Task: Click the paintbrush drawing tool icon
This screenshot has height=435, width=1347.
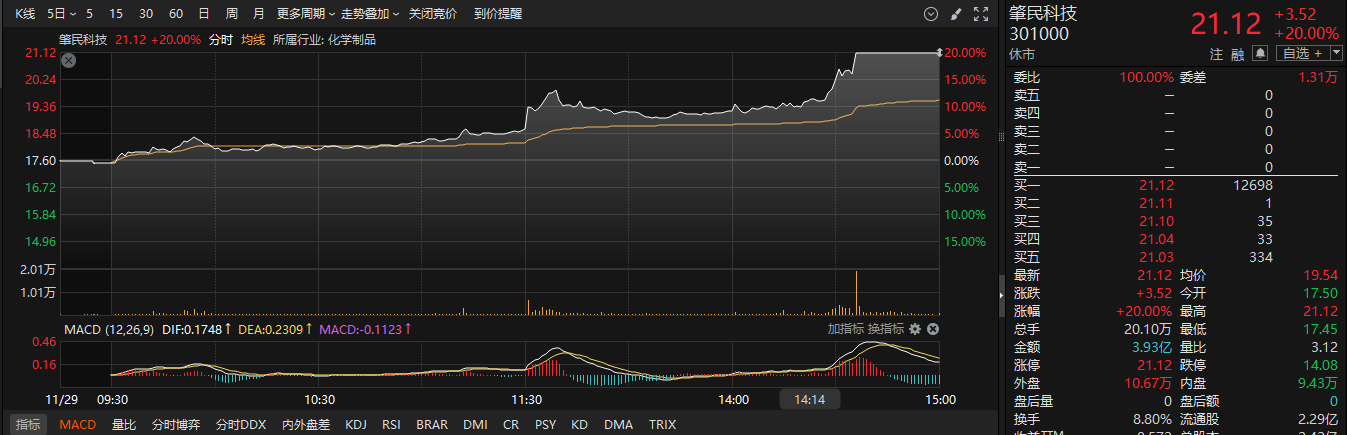Action: pyautogui.click(x=956, y=14)
